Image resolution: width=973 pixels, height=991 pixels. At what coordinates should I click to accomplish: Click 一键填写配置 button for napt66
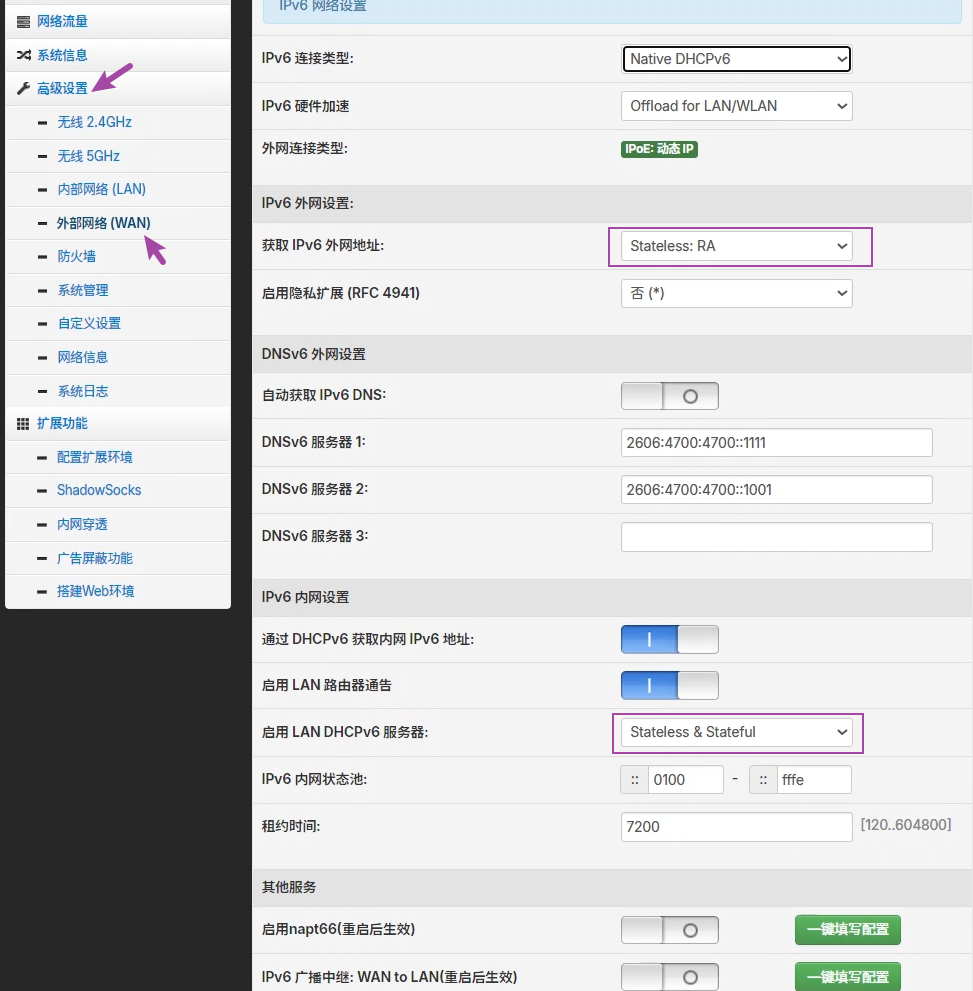point(847,930)
